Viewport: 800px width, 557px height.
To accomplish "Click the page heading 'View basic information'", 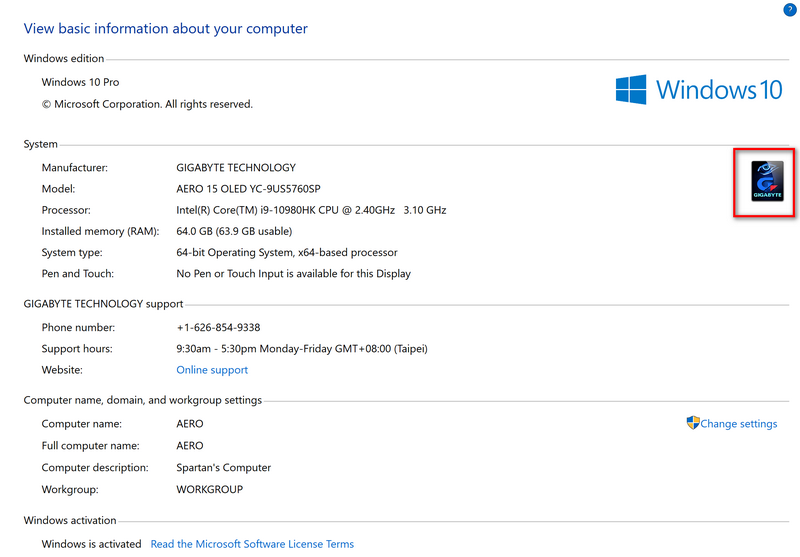I will [x=166, y=29].
